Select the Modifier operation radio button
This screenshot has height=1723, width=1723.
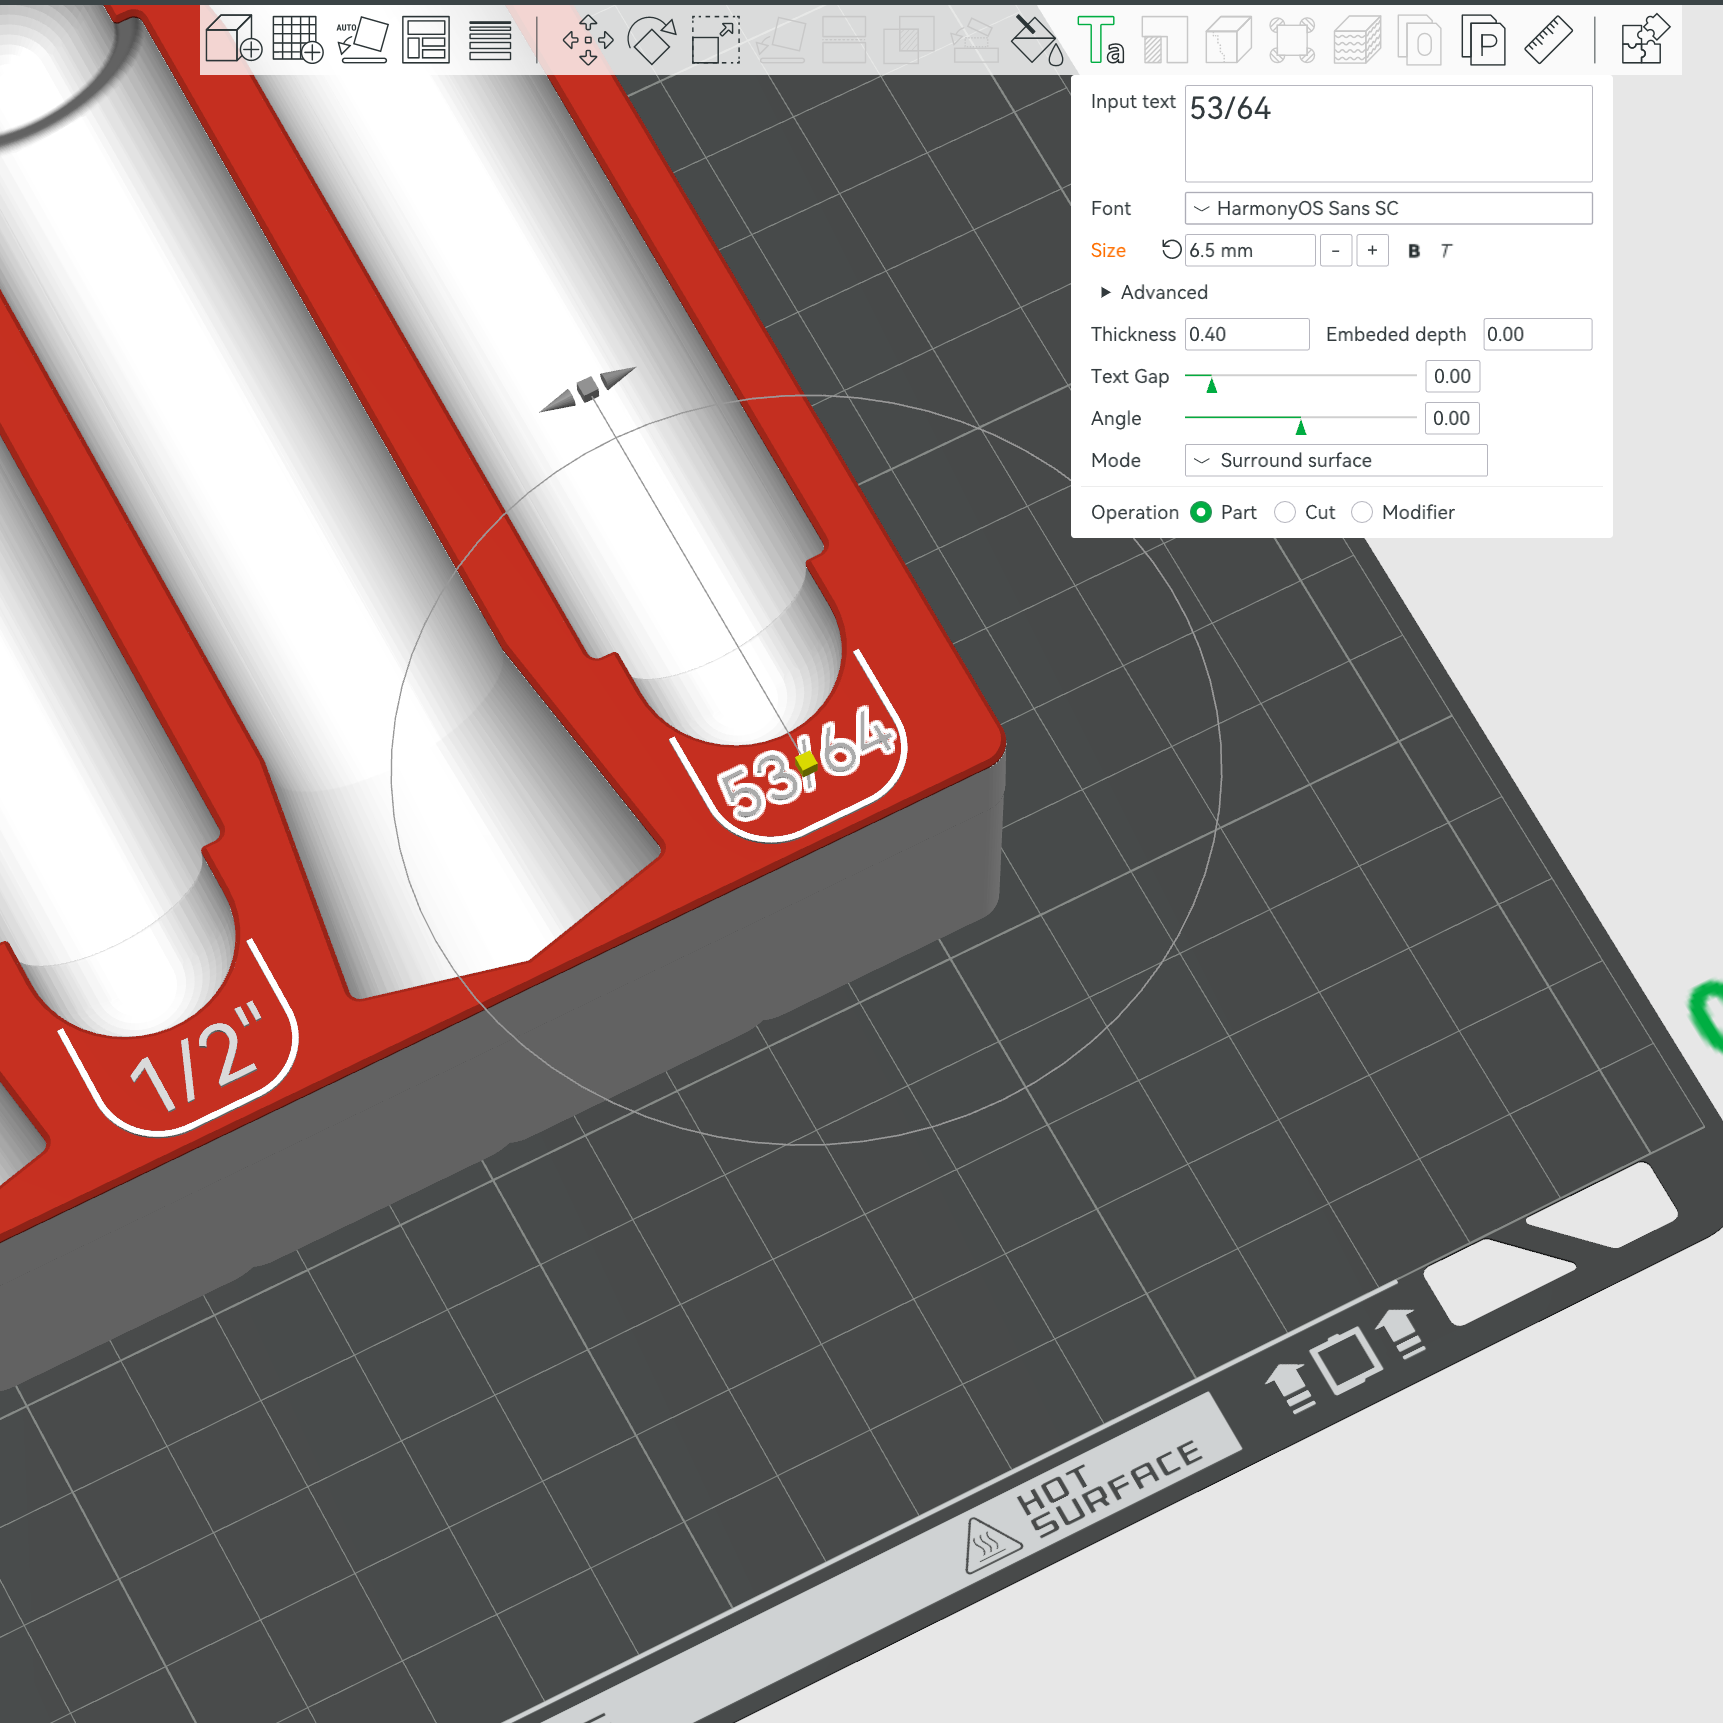pos(1361,512)
